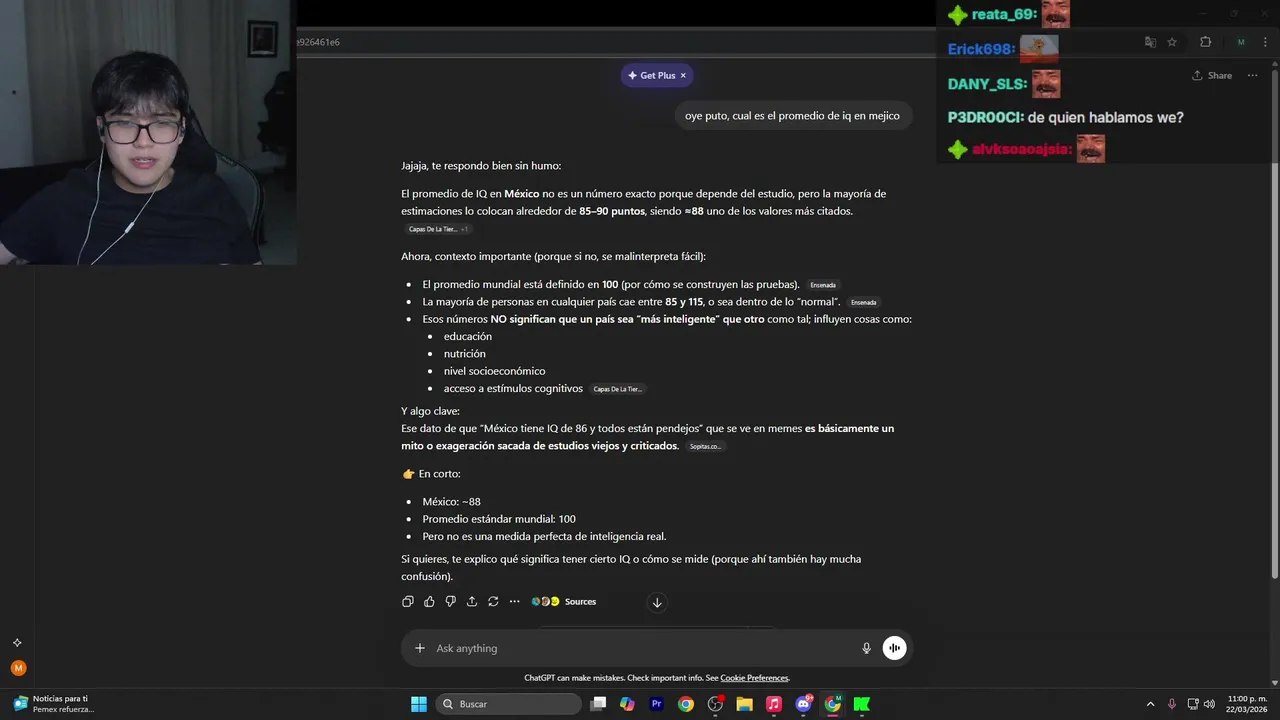Open the three-dot more actions below the response
This screenshot has width=1280, height=720.
pos(515,601)
